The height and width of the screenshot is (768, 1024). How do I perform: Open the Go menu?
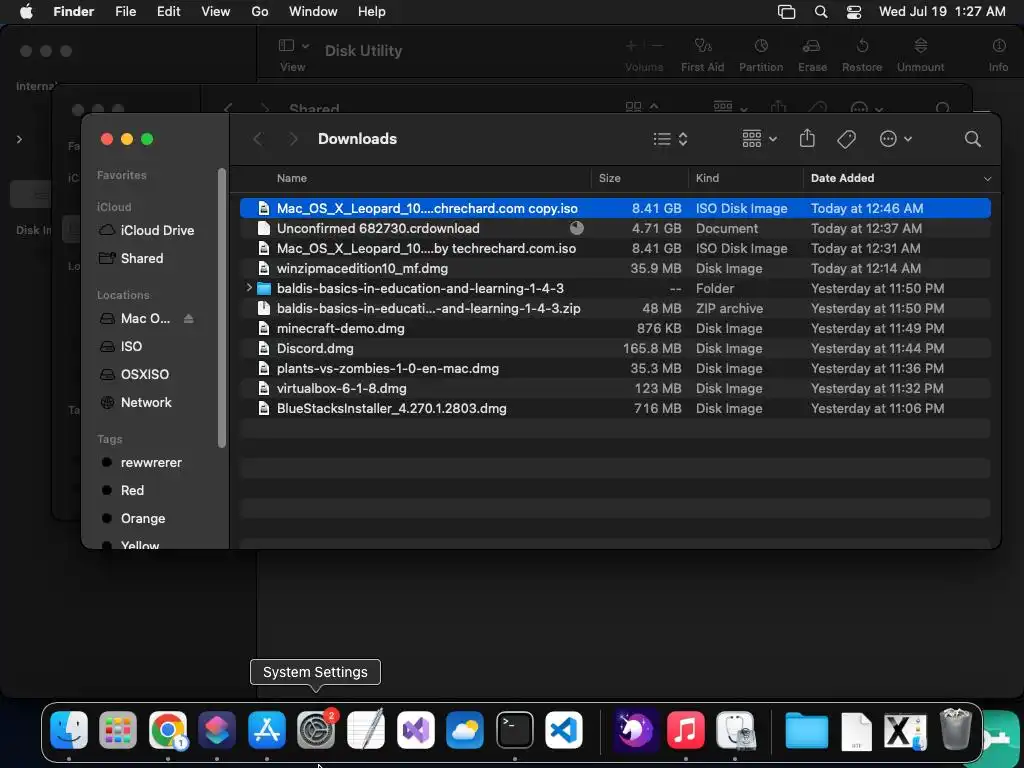[260, 12]
